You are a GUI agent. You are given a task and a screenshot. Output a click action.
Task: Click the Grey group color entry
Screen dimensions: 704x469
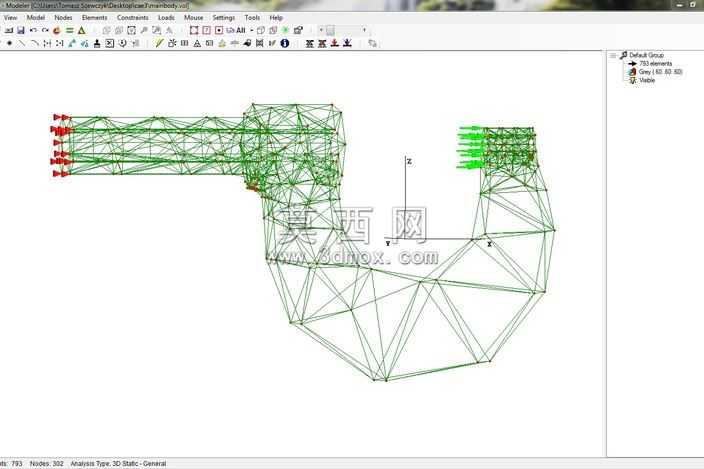pyautogui.click(x=660, y=72)
